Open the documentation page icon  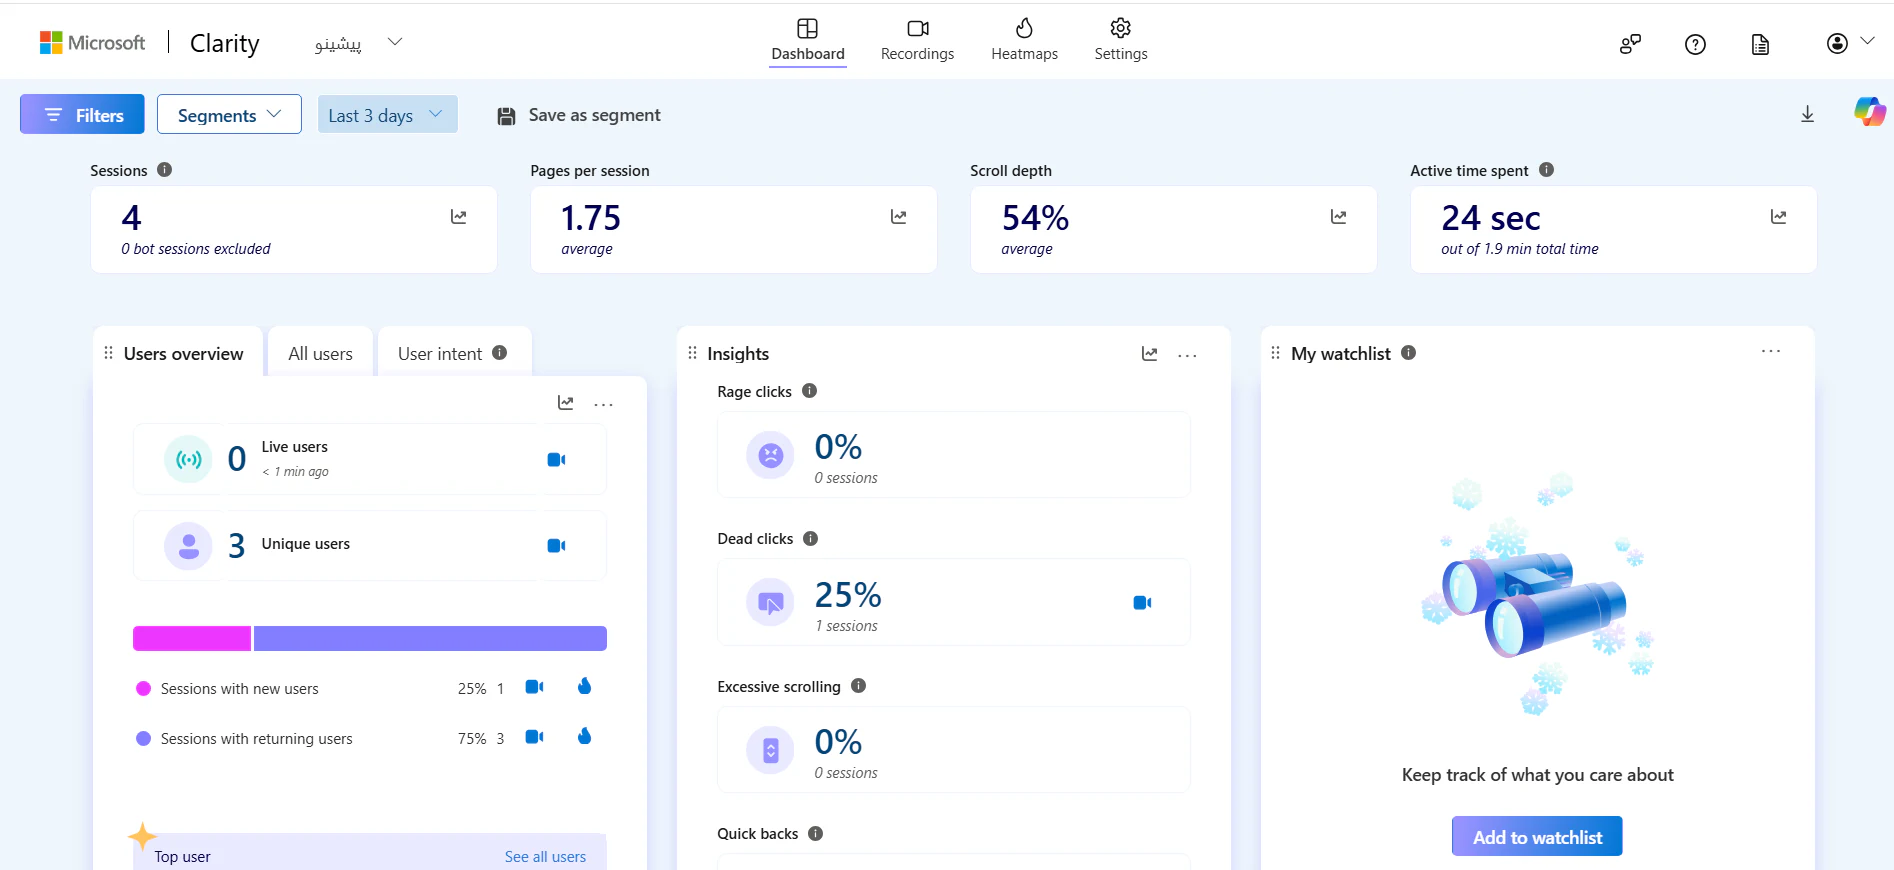pyautogui.click(x=1760, y=44)
